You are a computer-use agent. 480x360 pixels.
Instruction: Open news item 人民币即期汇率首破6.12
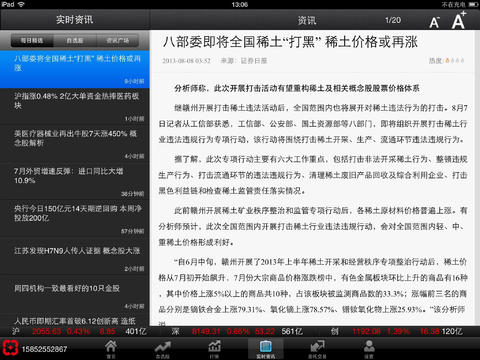pos(75,320)
